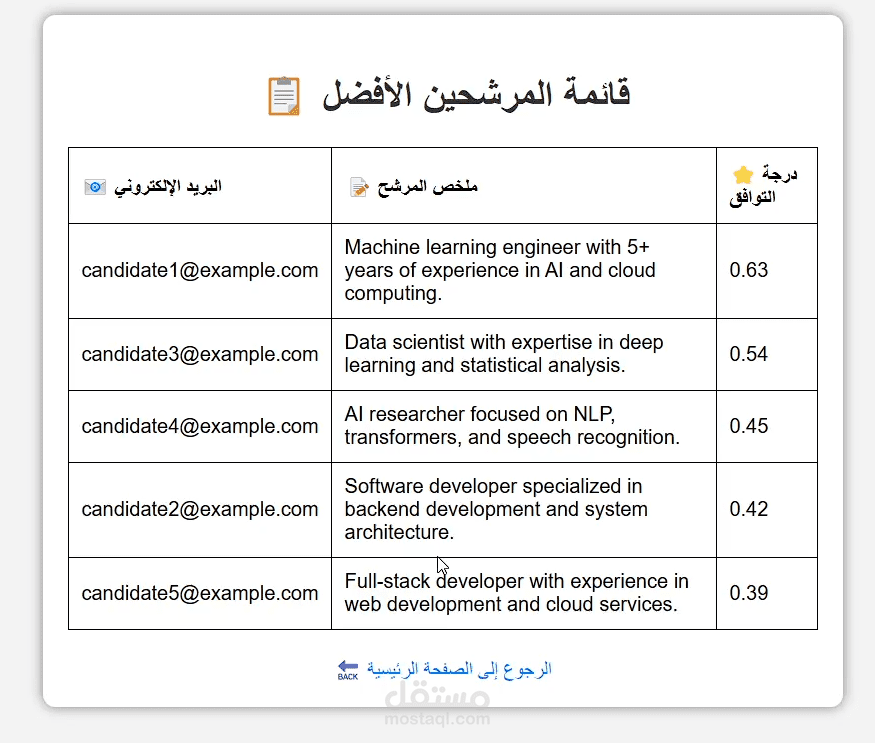Screen dimensions: 875x743
Task: Click the Data scientist summary text
Action: tap(504, 354)
